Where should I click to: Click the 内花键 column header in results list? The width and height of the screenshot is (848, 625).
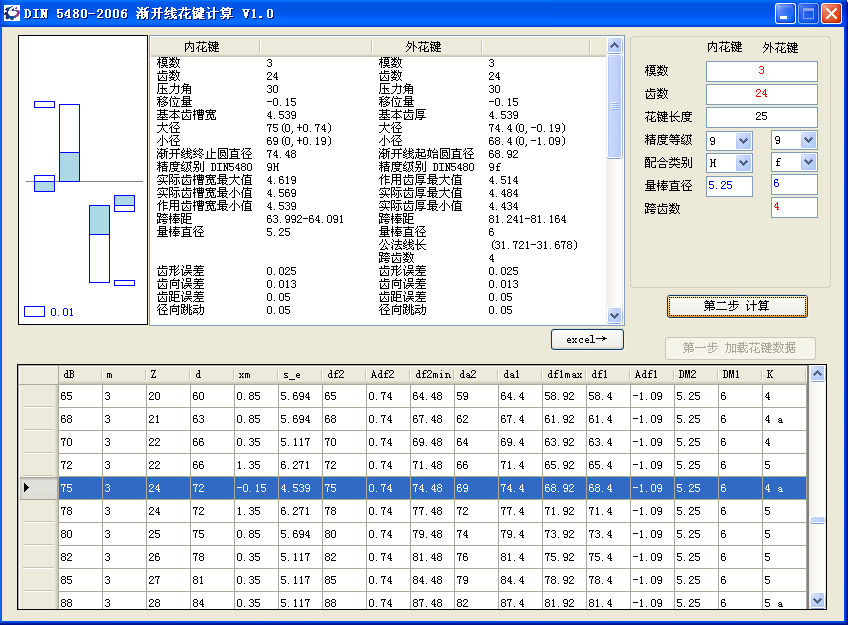click(204, 46)
